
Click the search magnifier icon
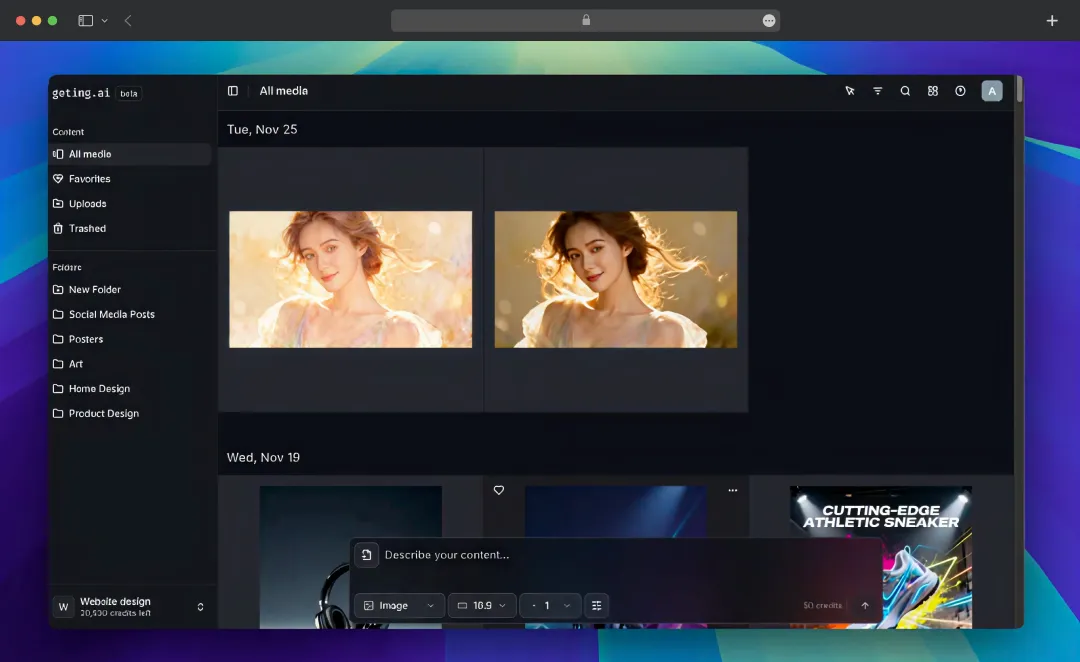click(905, 91)
